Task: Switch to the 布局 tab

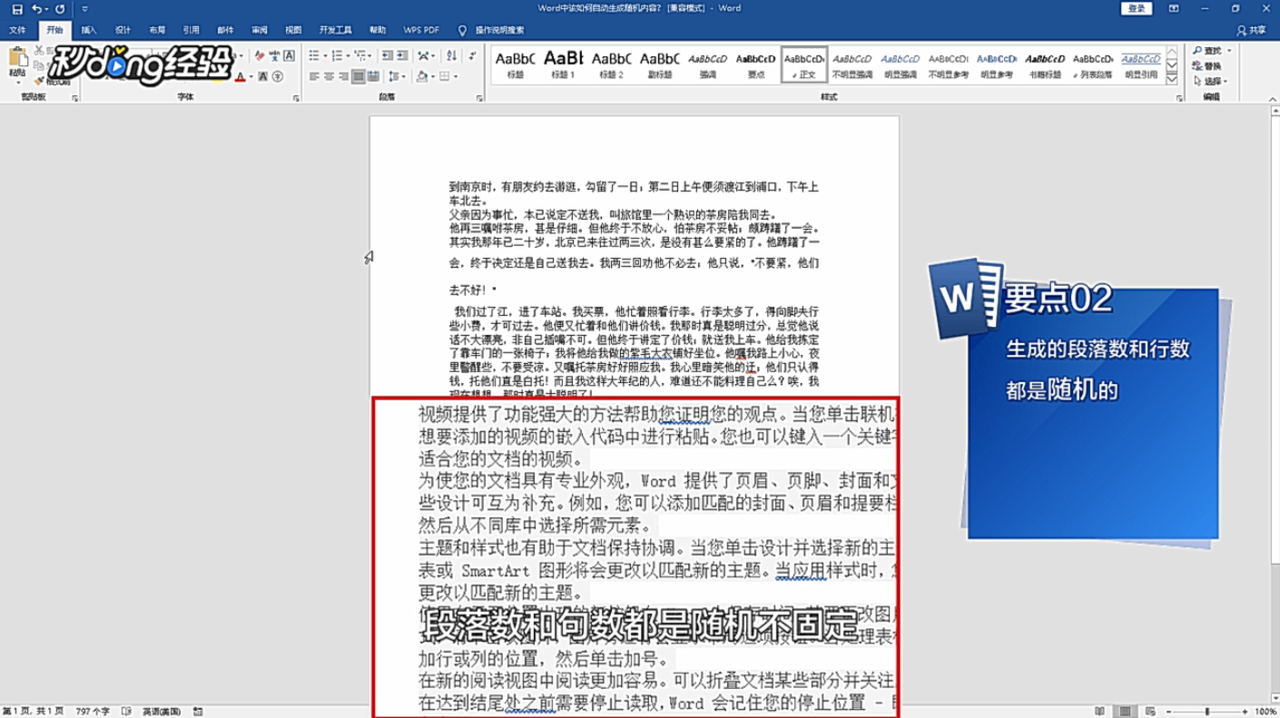Action: click(x=157, y=30)
